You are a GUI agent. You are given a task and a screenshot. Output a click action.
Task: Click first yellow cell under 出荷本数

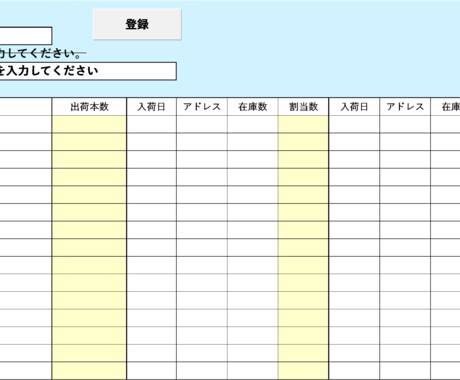click(x=89, y=124)
